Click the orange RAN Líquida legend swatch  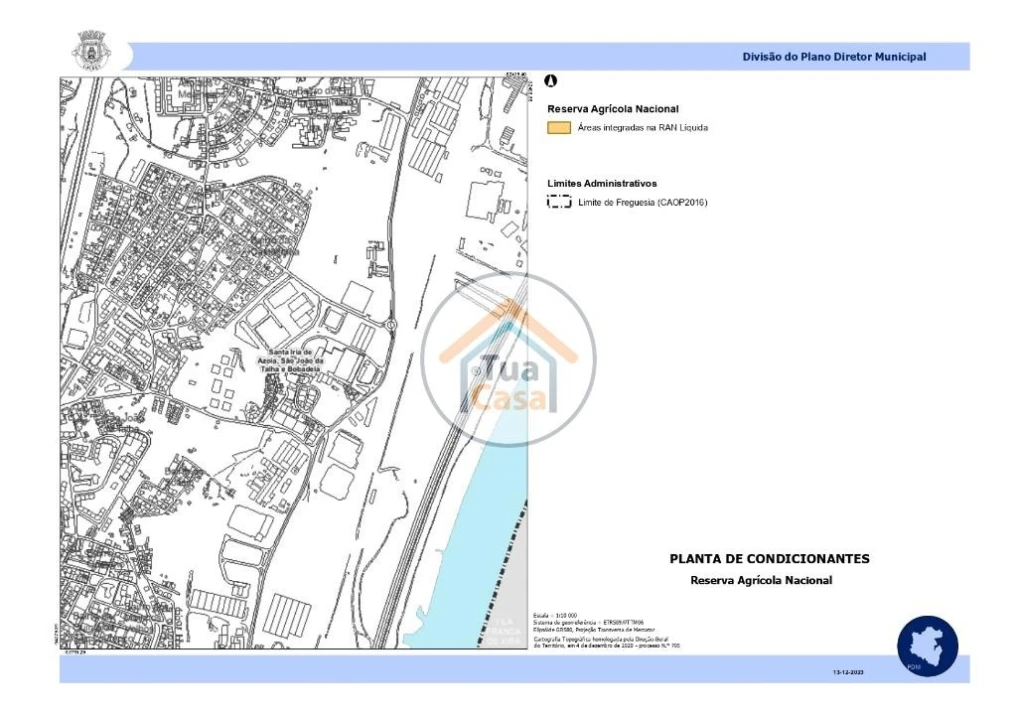tap(558, 128)
